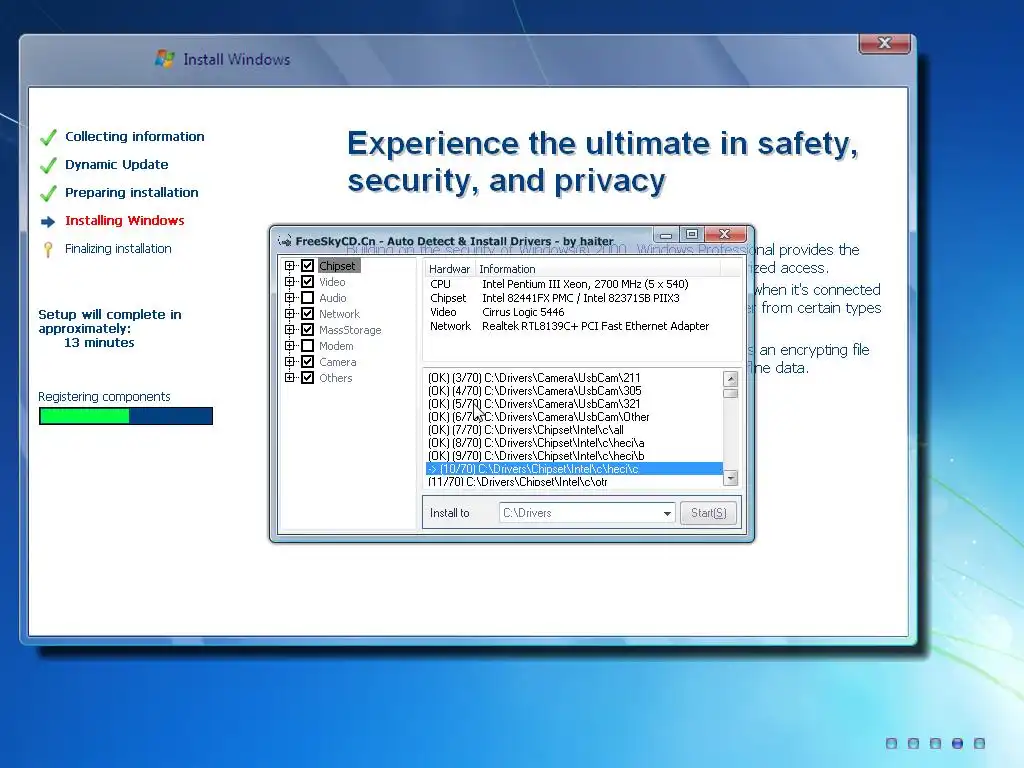This screenshot has height=768, width=1024.
Task: Select the Modem tree label
Action: 336,346
